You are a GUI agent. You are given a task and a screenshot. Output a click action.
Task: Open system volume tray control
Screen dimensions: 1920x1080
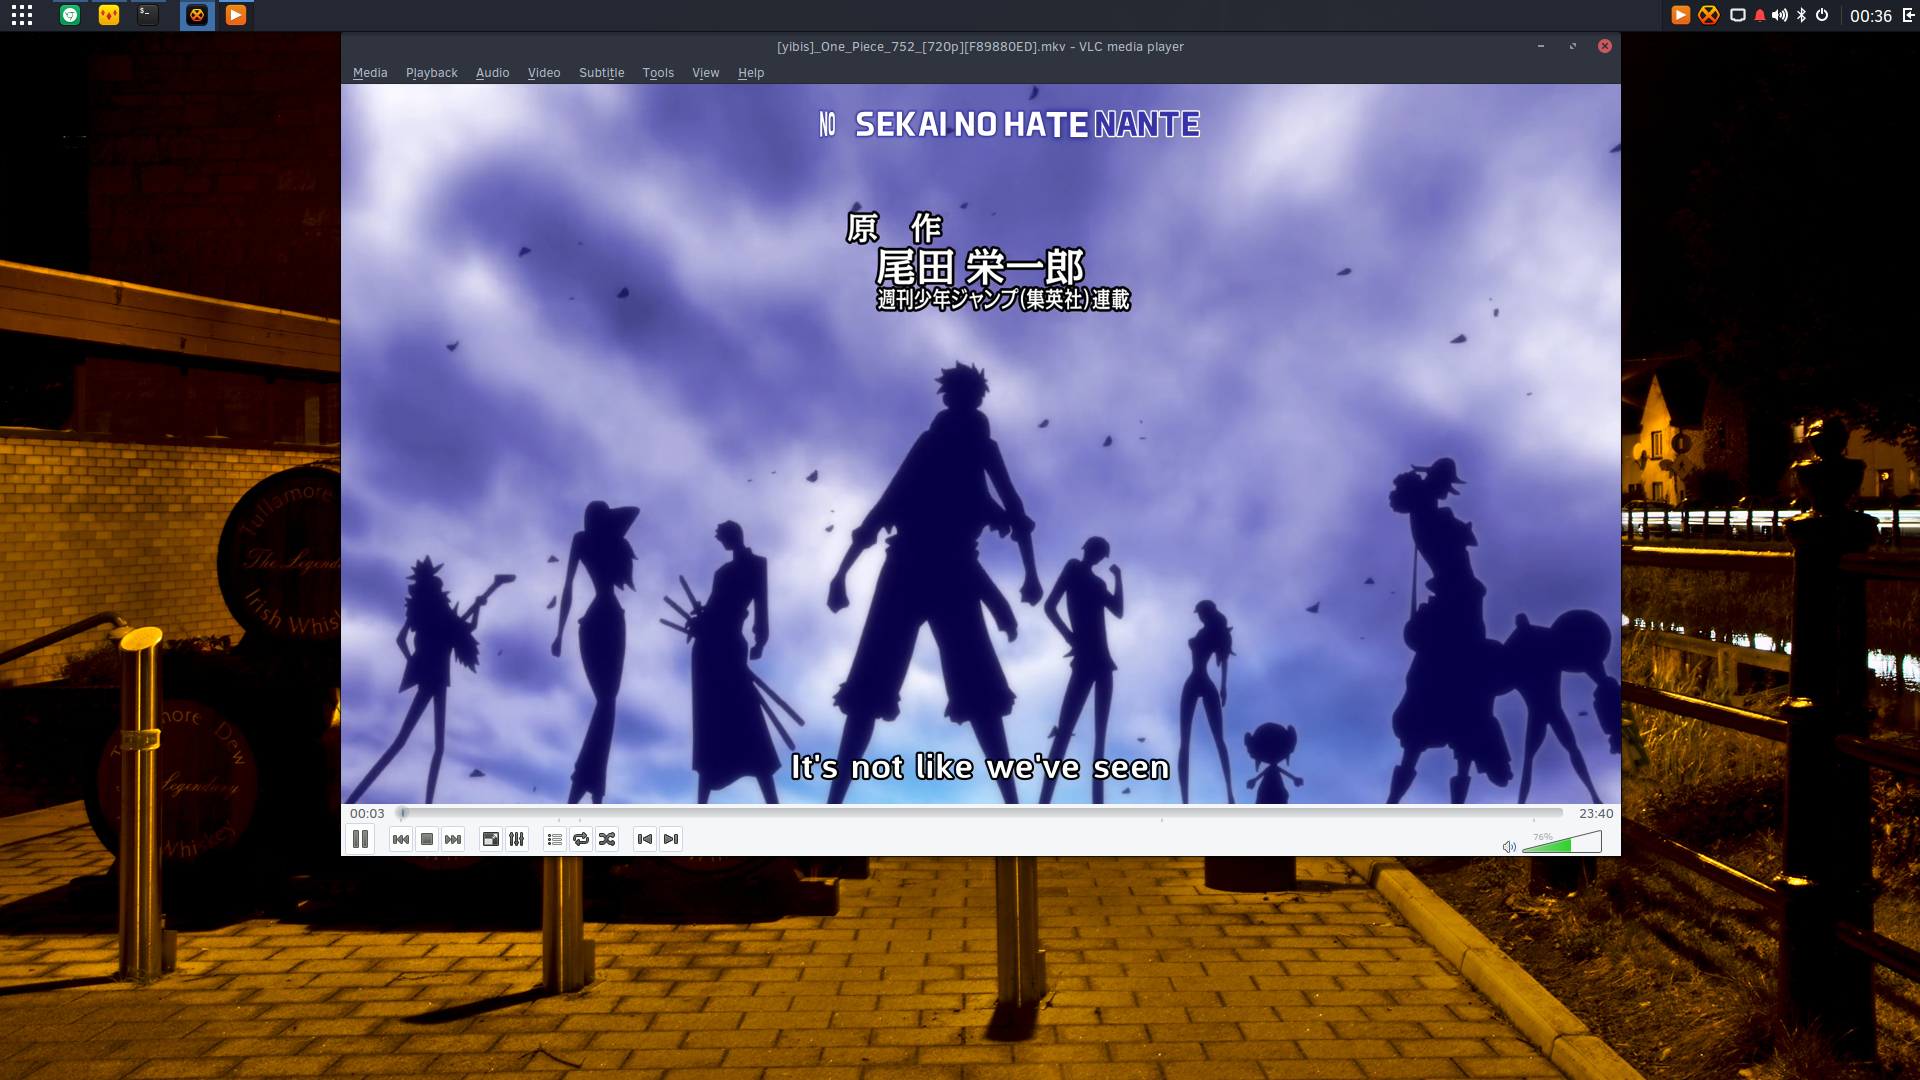click(1780, 15)
